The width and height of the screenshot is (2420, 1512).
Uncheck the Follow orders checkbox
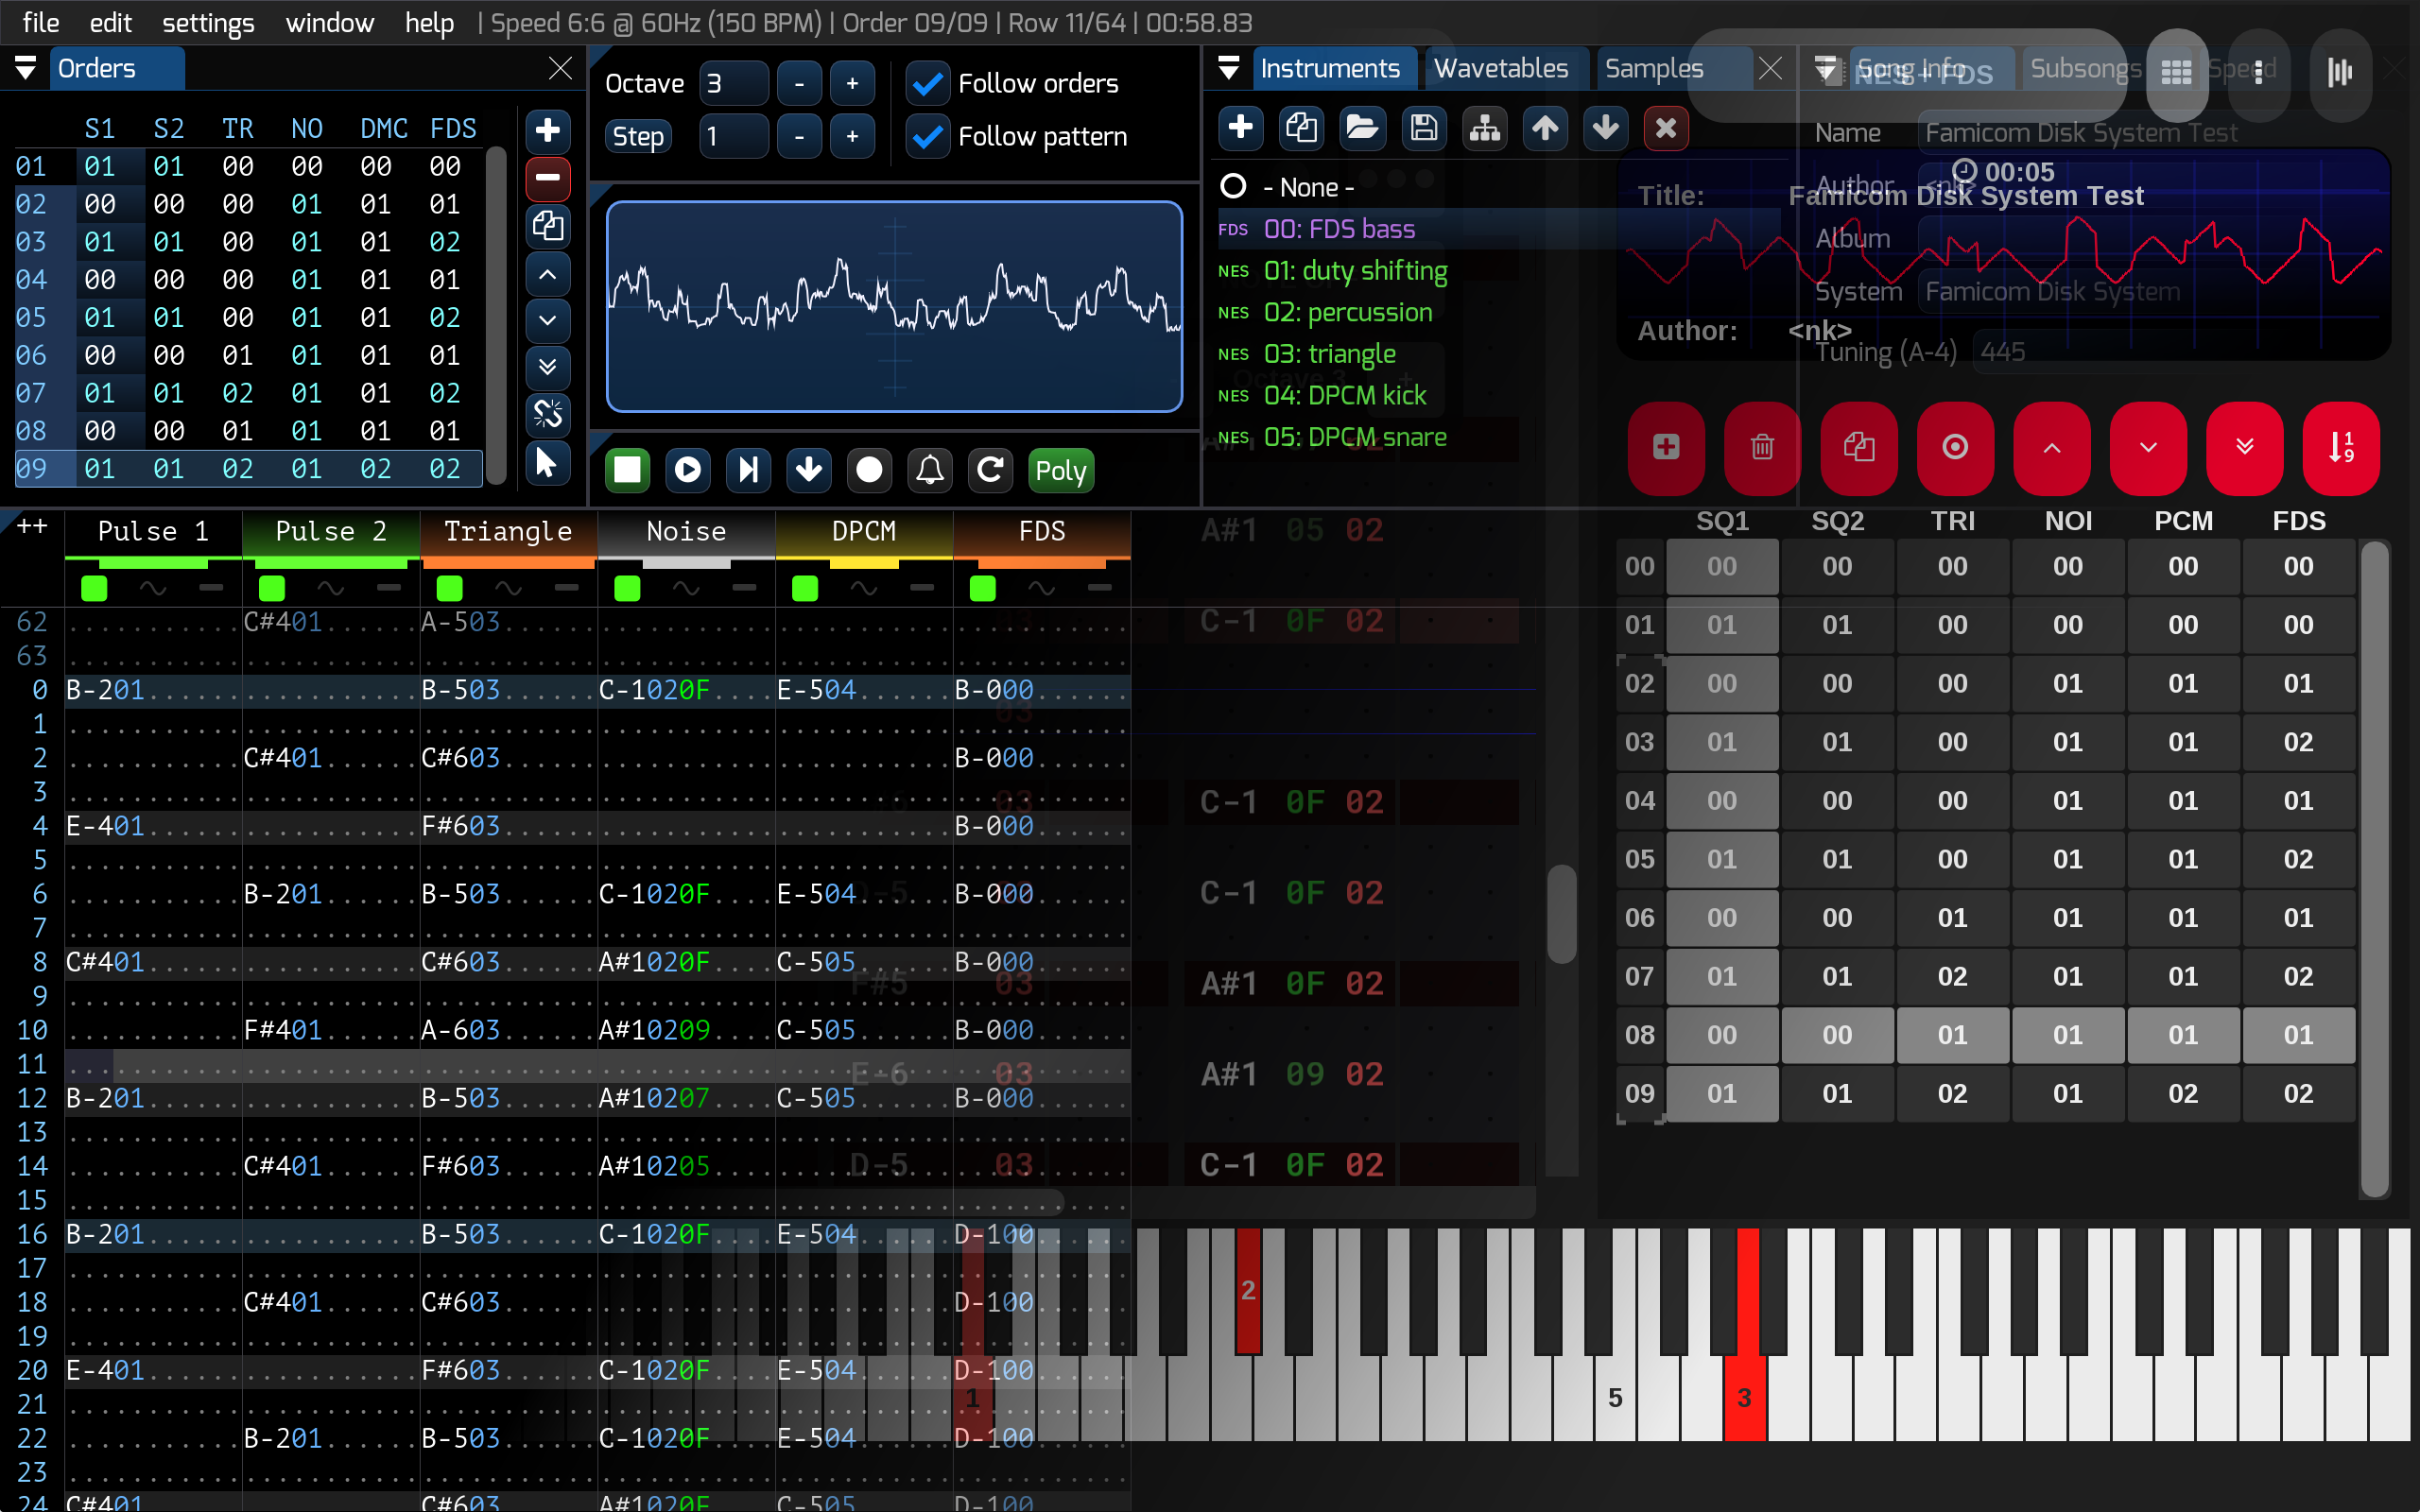[927, 84]
